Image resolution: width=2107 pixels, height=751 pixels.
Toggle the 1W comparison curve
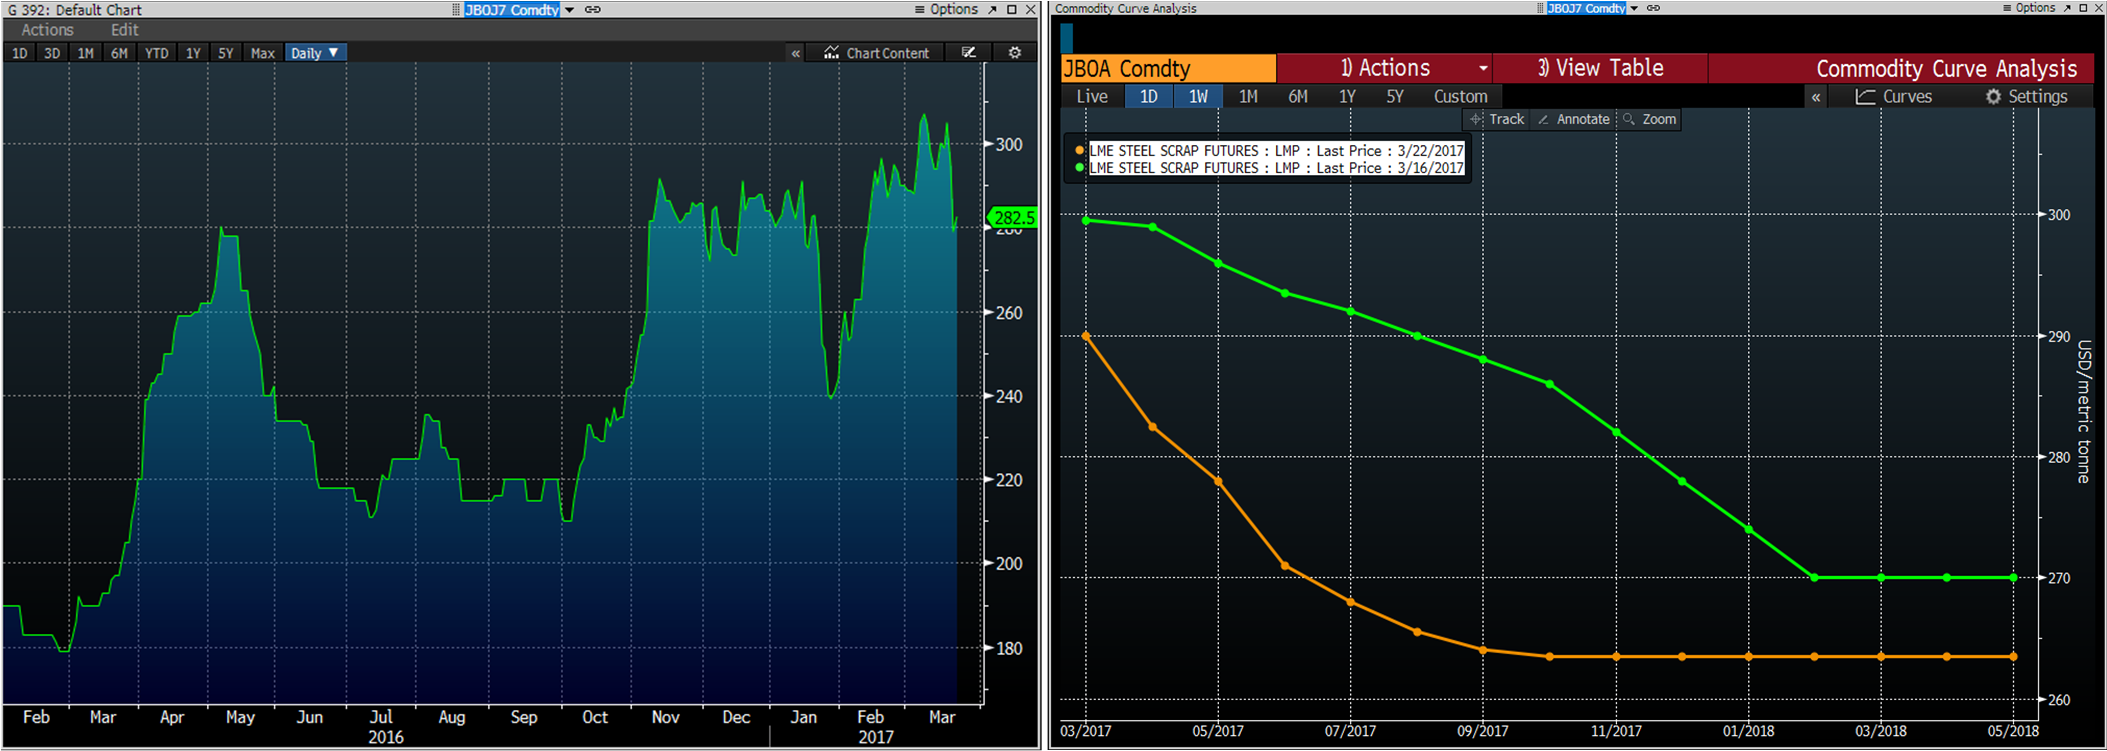point(1198,96)
